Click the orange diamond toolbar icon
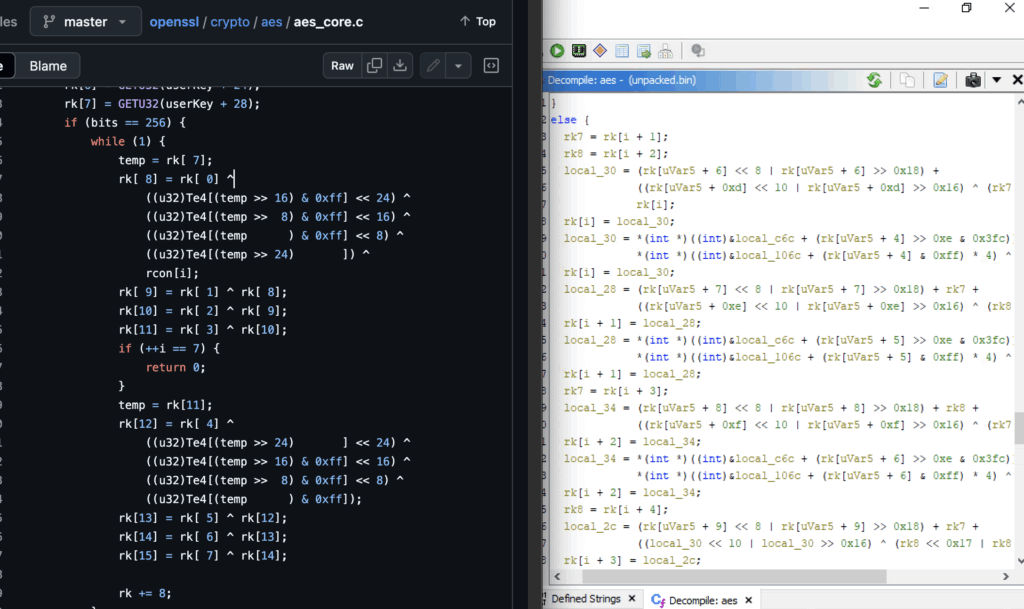1024x609 pixels. tap(600, 50)
